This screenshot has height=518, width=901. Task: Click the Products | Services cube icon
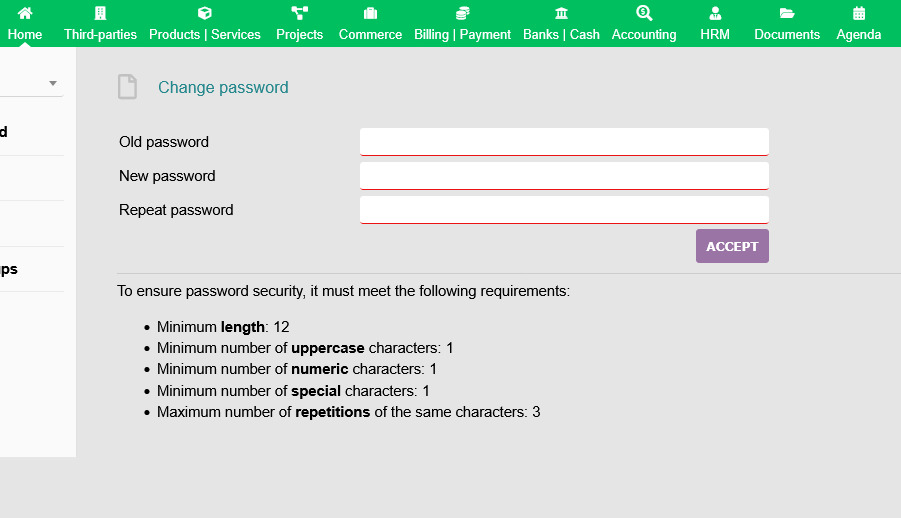pyautogui.click(x=205, y=13)
